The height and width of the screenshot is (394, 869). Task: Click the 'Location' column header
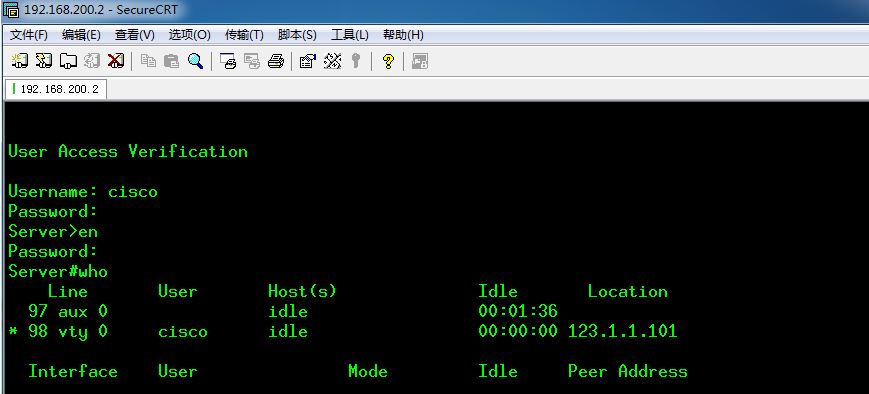[x=627, y=291]
